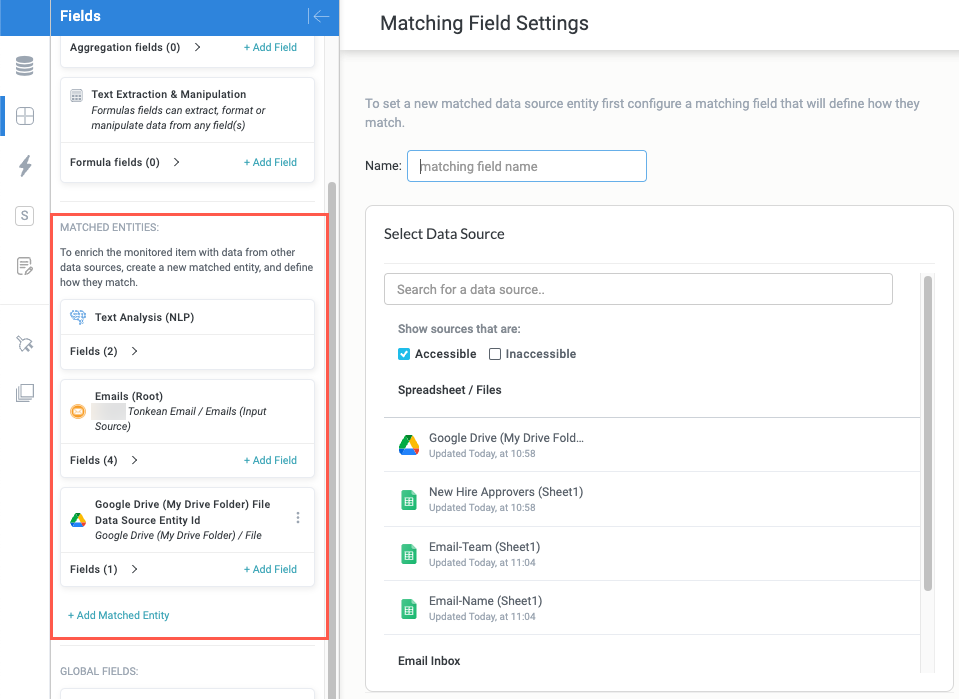Open the Google Drive entity three-dot menu
The width and height of the screenshot is (959, 699).
coord(298,518)
